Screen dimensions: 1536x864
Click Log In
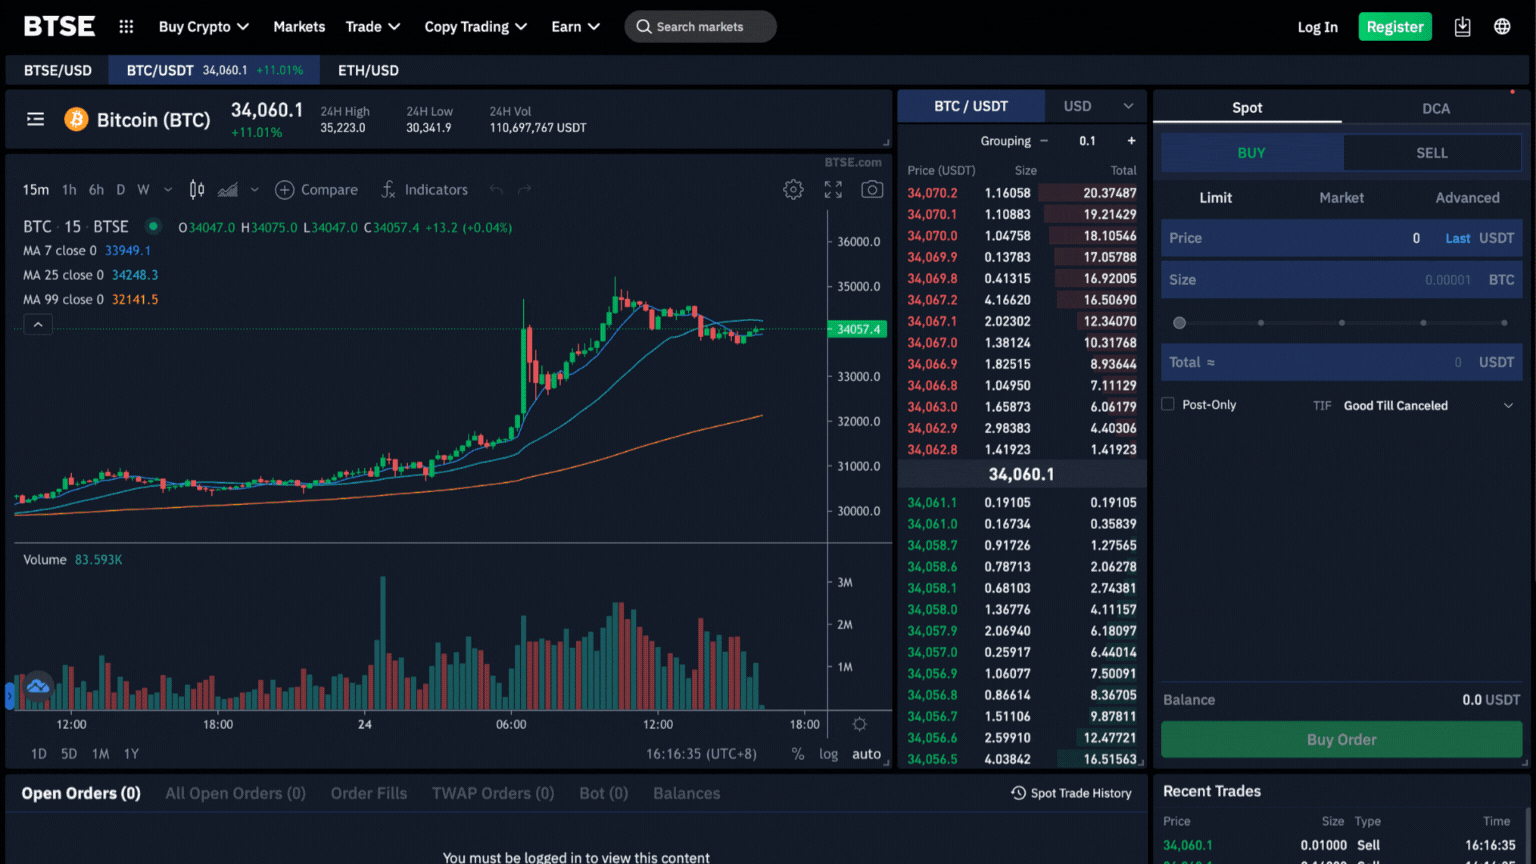pyautogui.click(x=1317, y=27)
